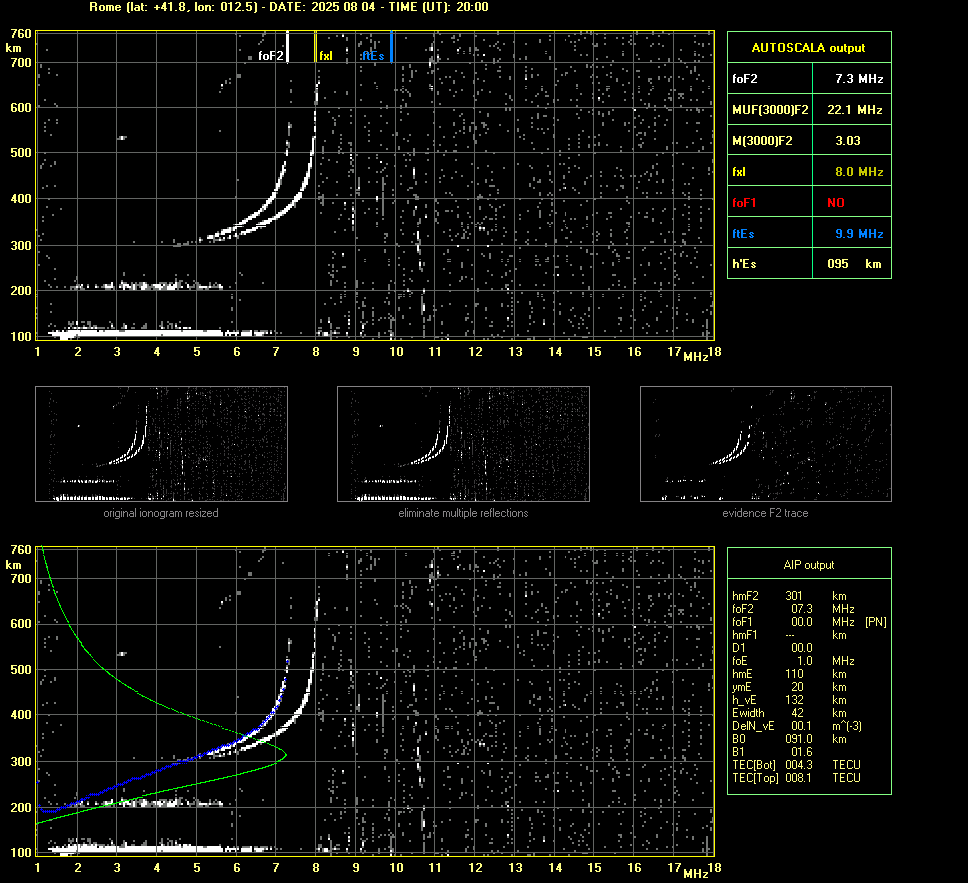The image size is (968, 883).
Task: Open the 'original ionogram resized' thumbnail
Action: pyautogui.click(x=161, y=444)
